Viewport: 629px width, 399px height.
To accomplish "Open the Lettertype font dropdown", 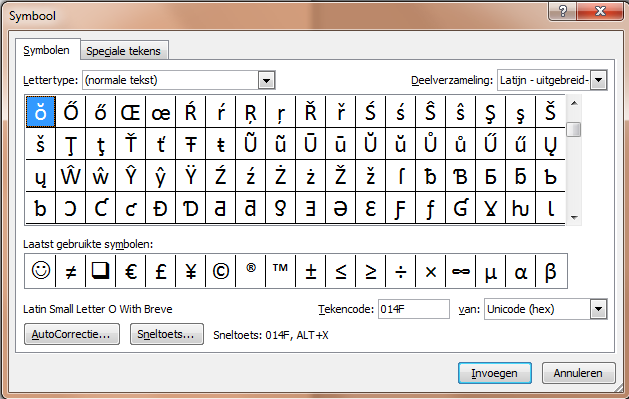I will point(266,80).
